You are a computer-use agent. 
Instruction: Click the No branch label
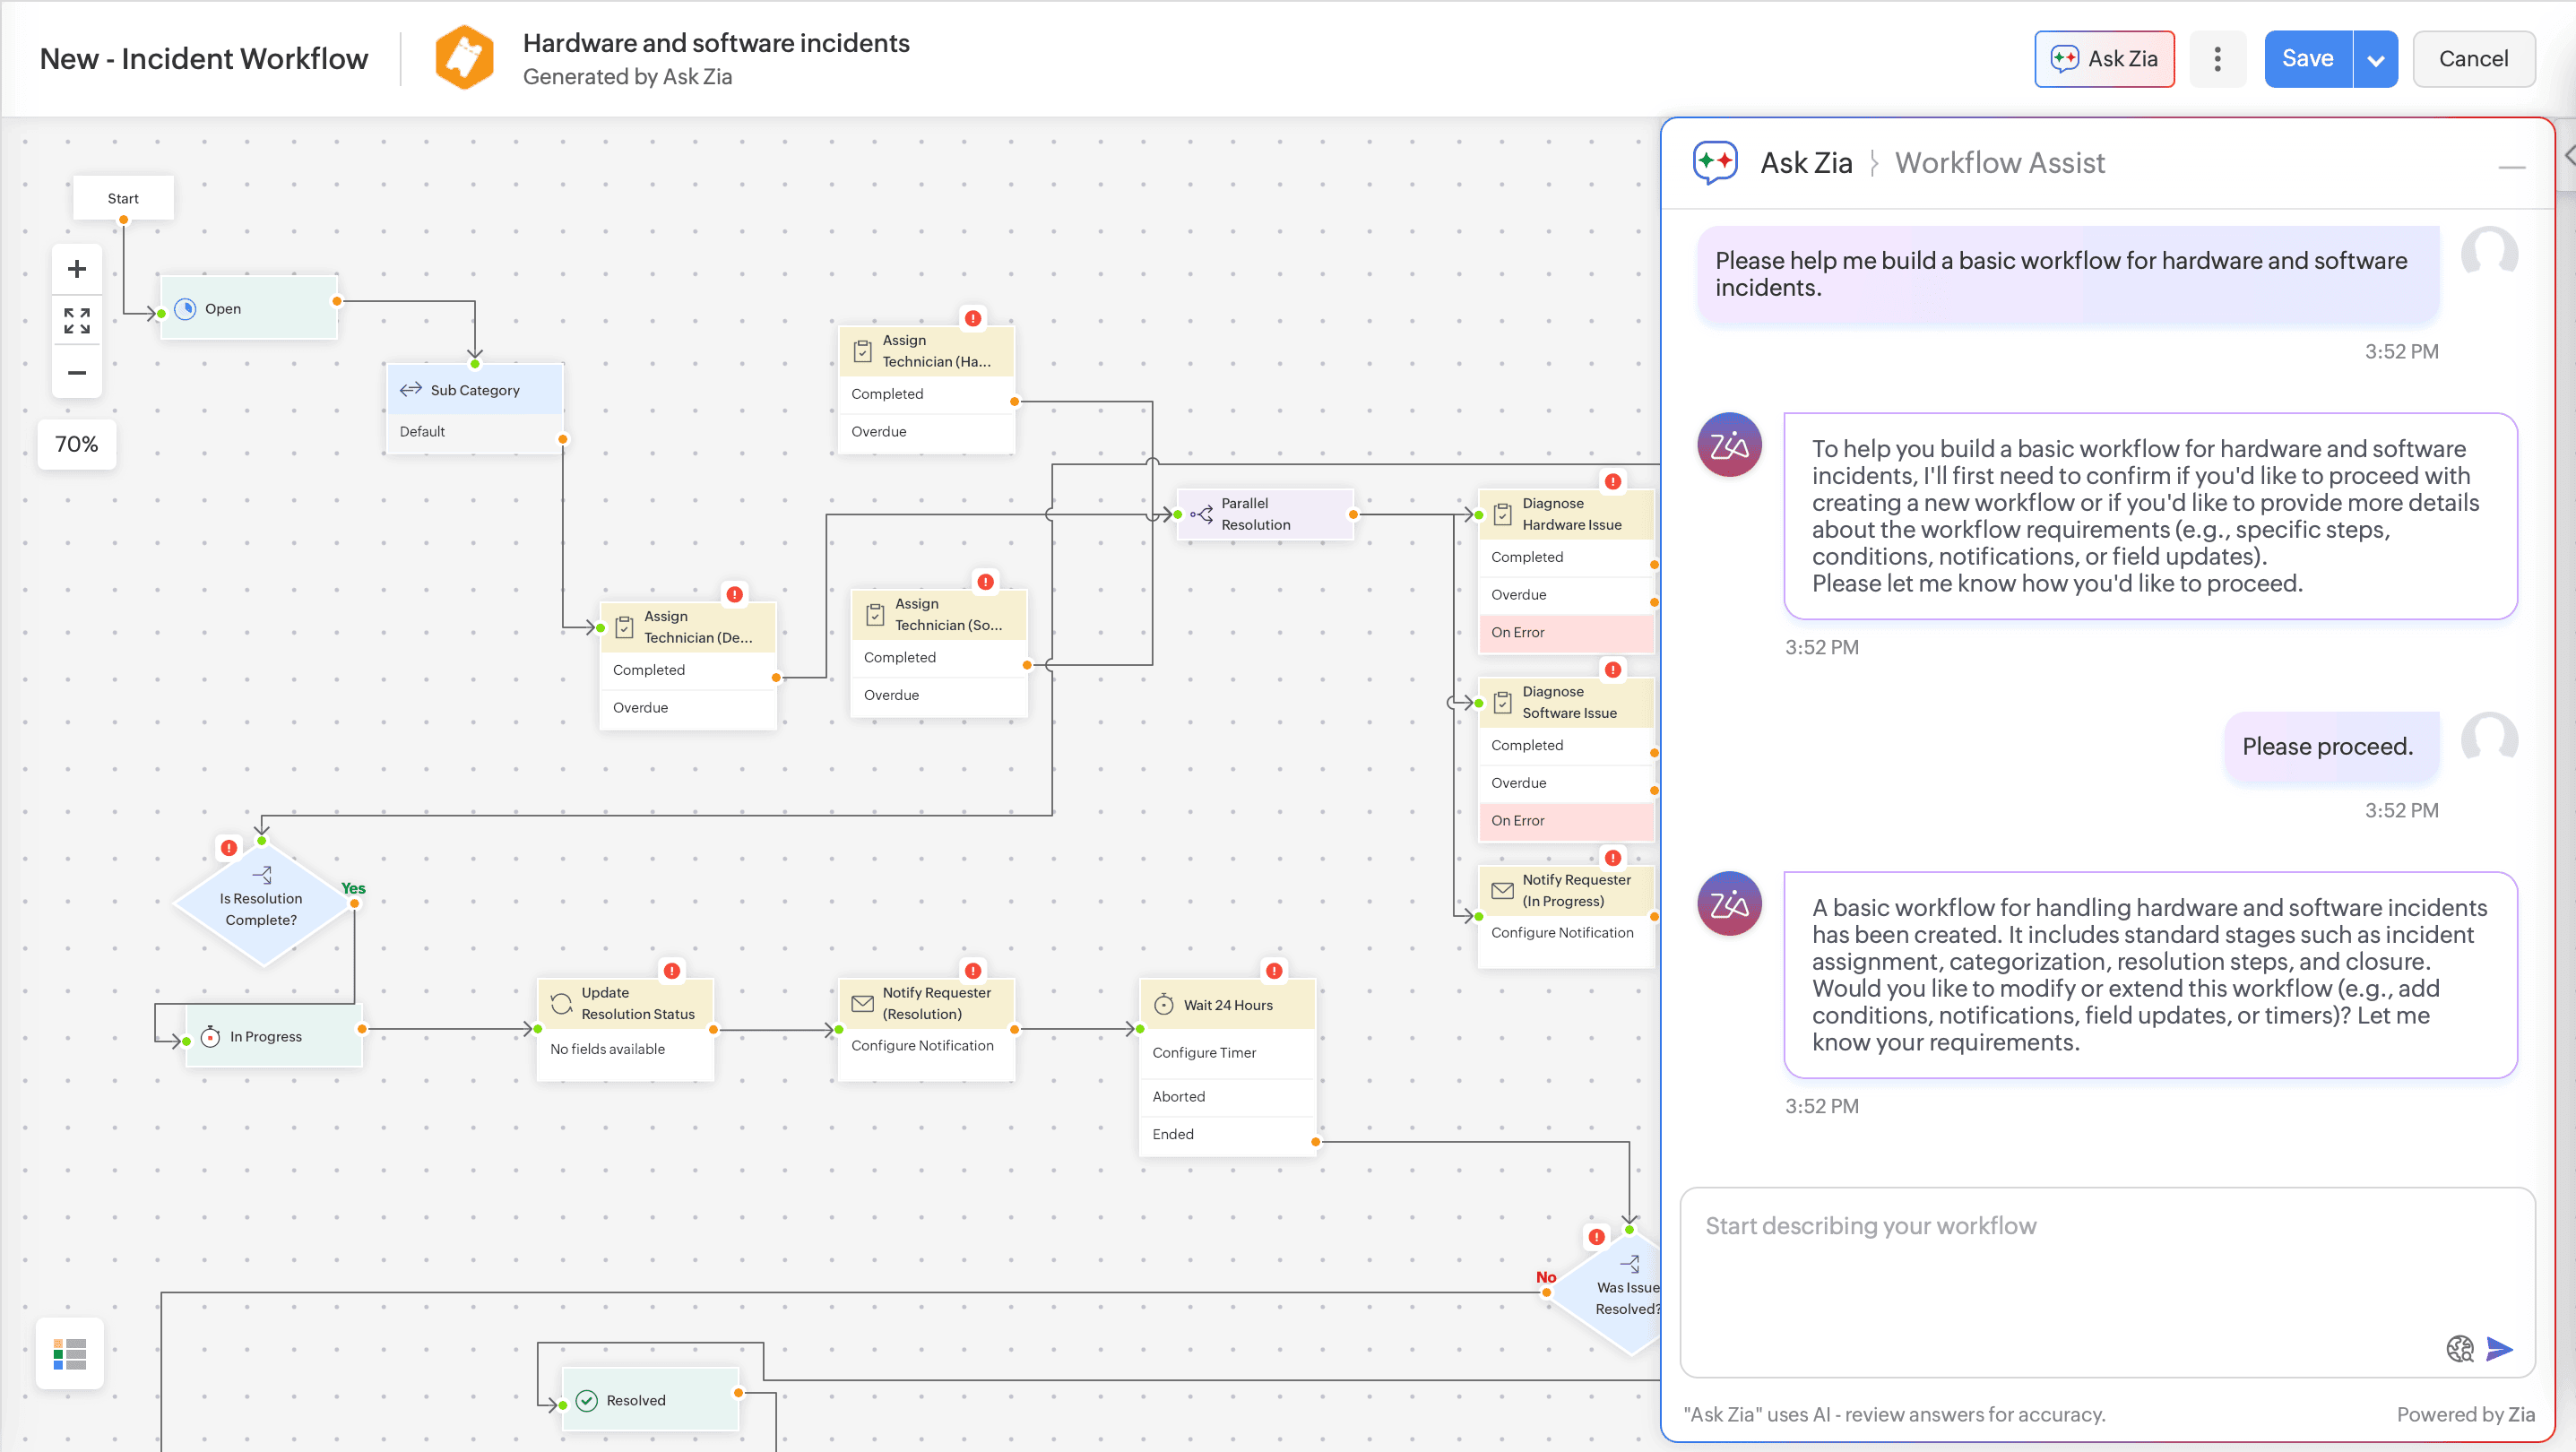click(x=1546, y=1277)
